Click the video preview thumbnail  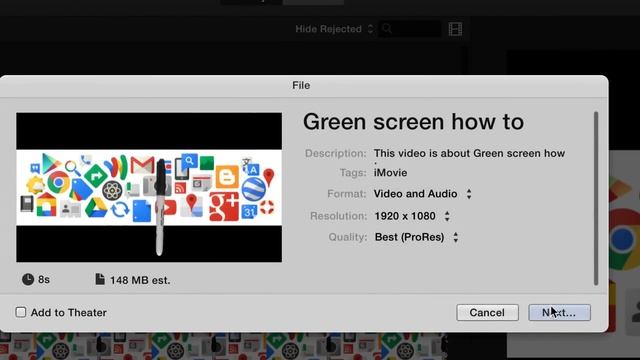pos(149,187)
